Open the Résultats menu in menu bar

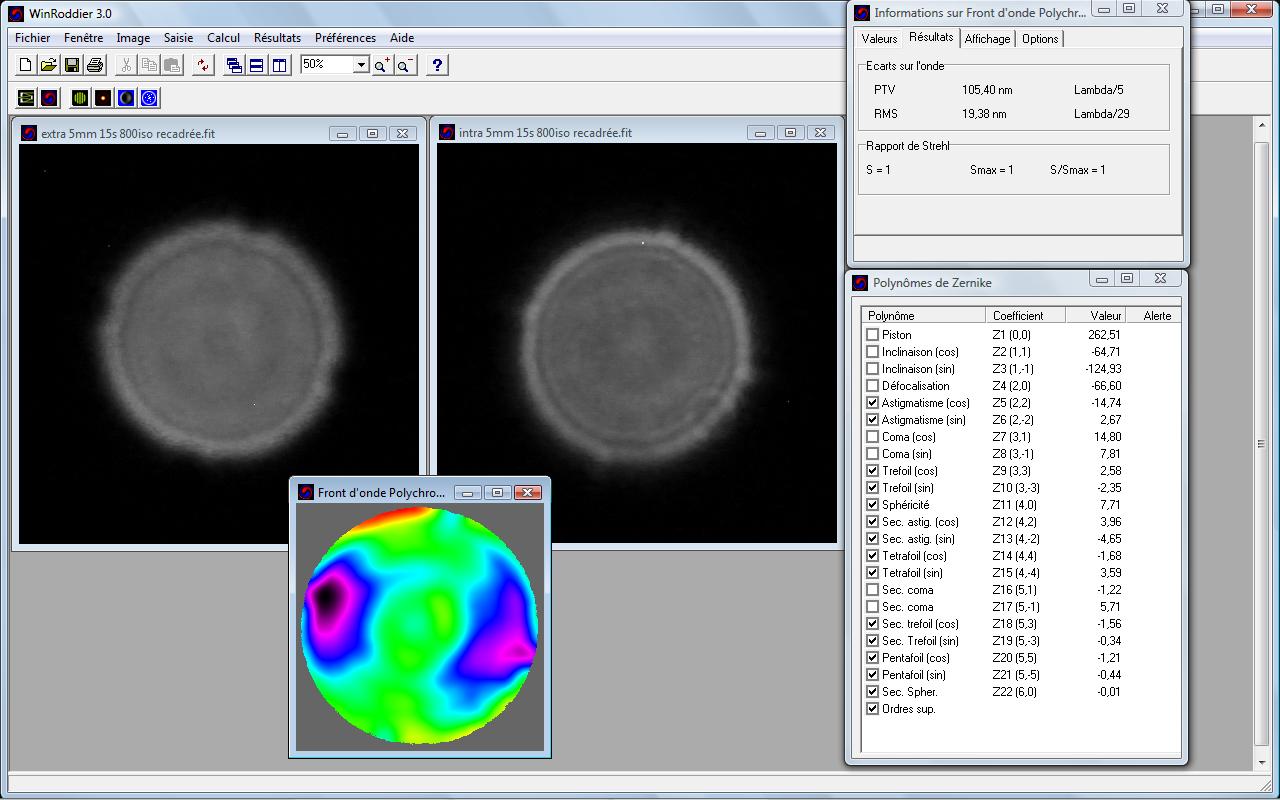point(277,38)
